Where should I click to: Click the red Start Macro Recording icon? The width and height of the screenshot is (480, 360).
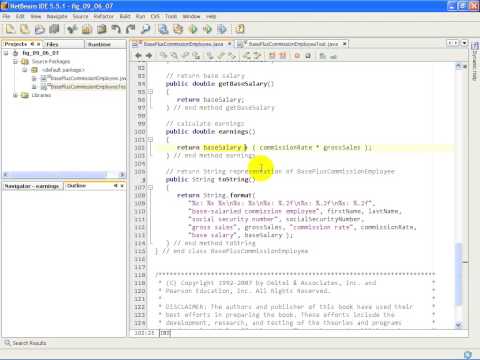click(297, 56)
